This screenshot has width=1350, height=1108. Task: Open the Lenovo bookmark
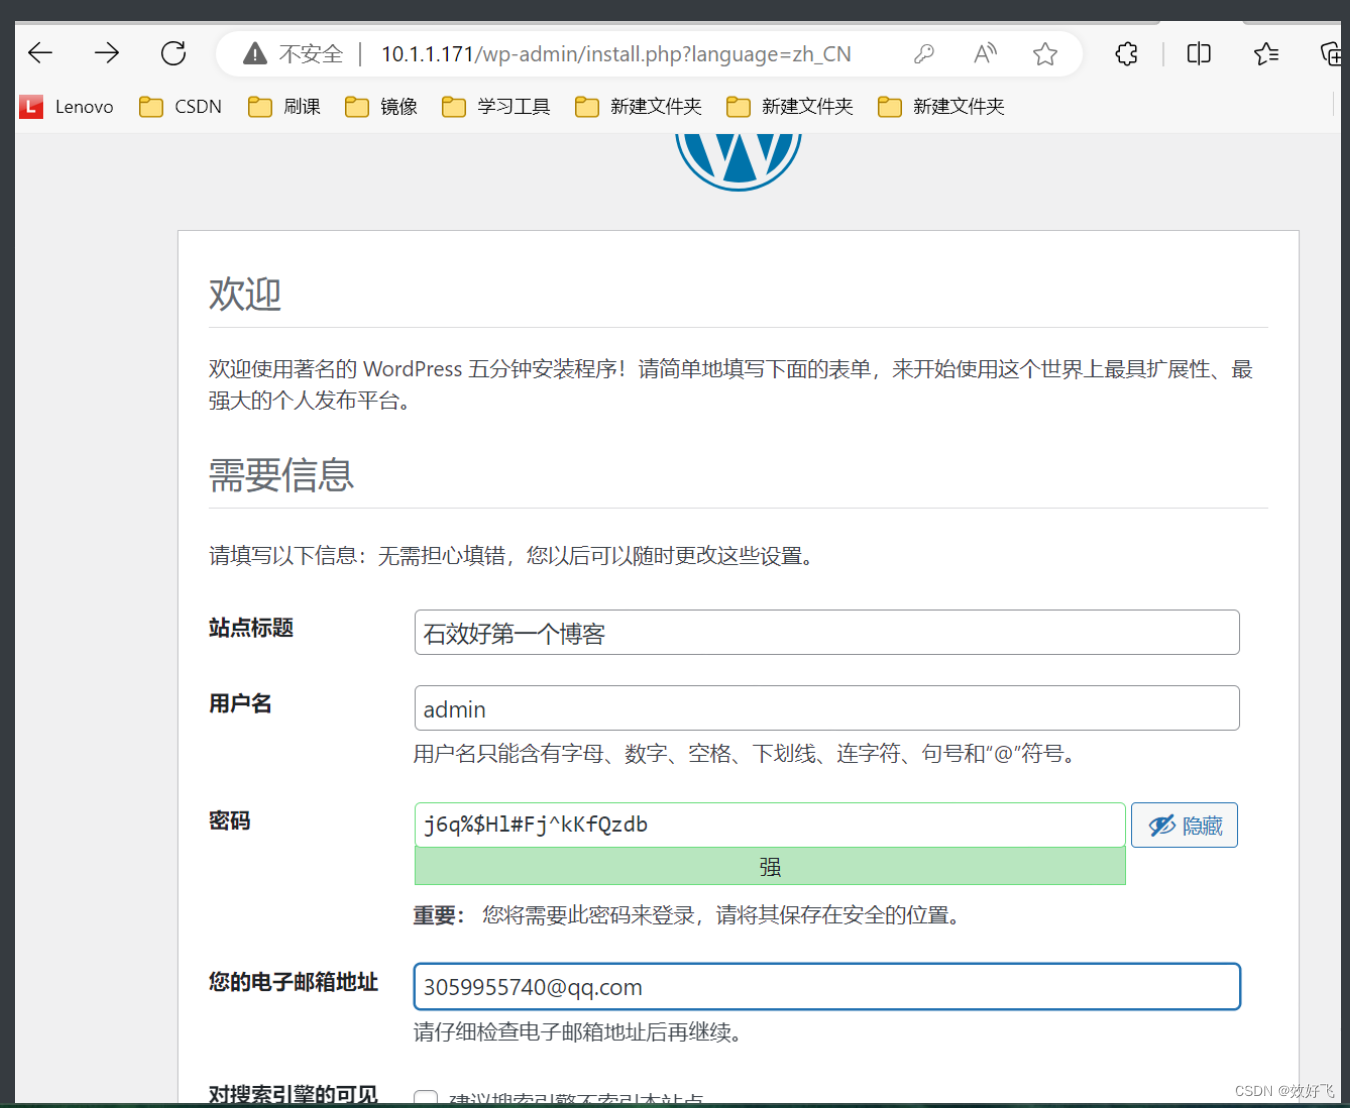point(67,106)
